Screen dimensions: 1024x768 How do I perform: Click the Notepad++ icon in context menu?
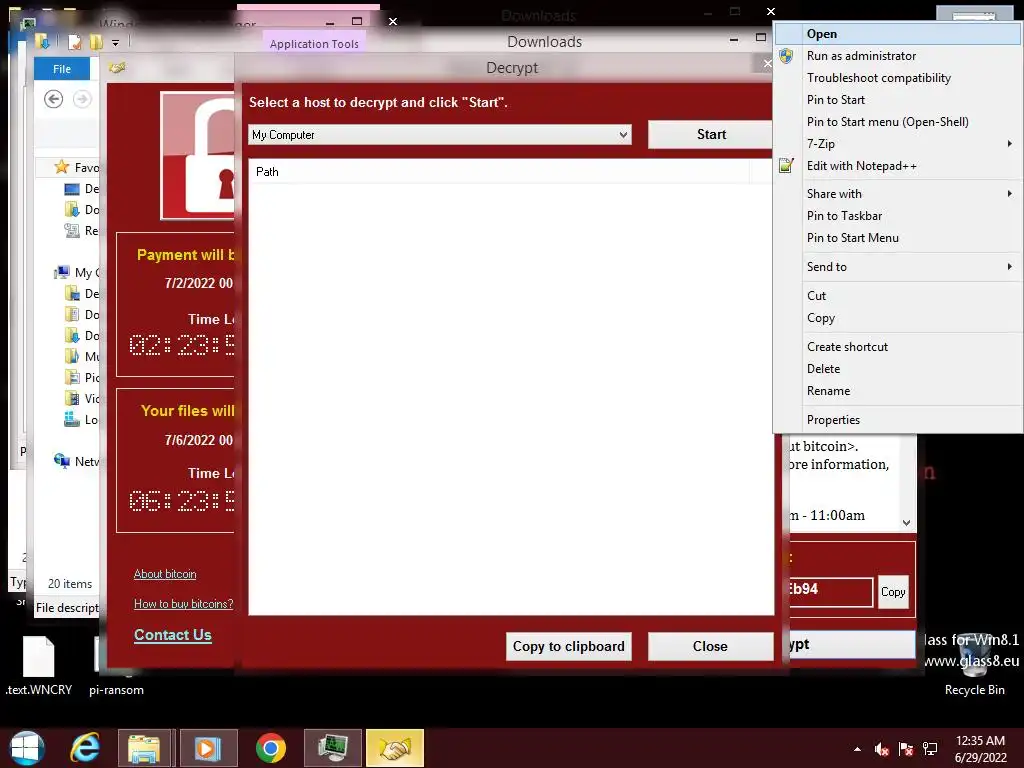tap(786, 165)
